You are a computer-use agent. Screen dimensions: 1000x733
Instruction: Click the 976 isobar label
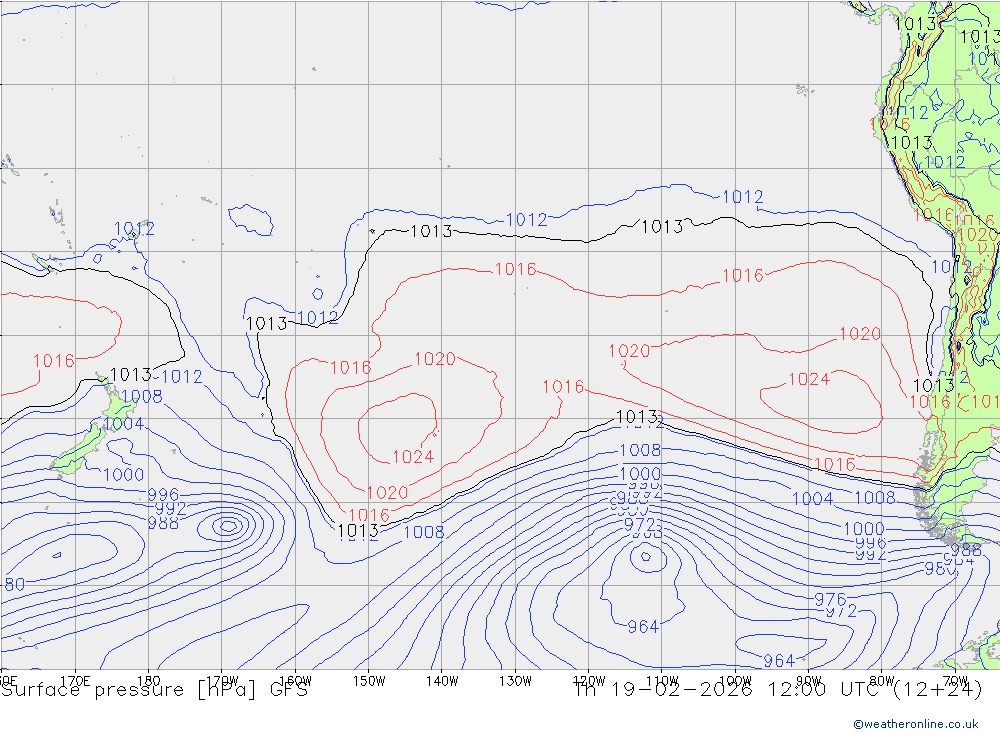coord(830,599)
